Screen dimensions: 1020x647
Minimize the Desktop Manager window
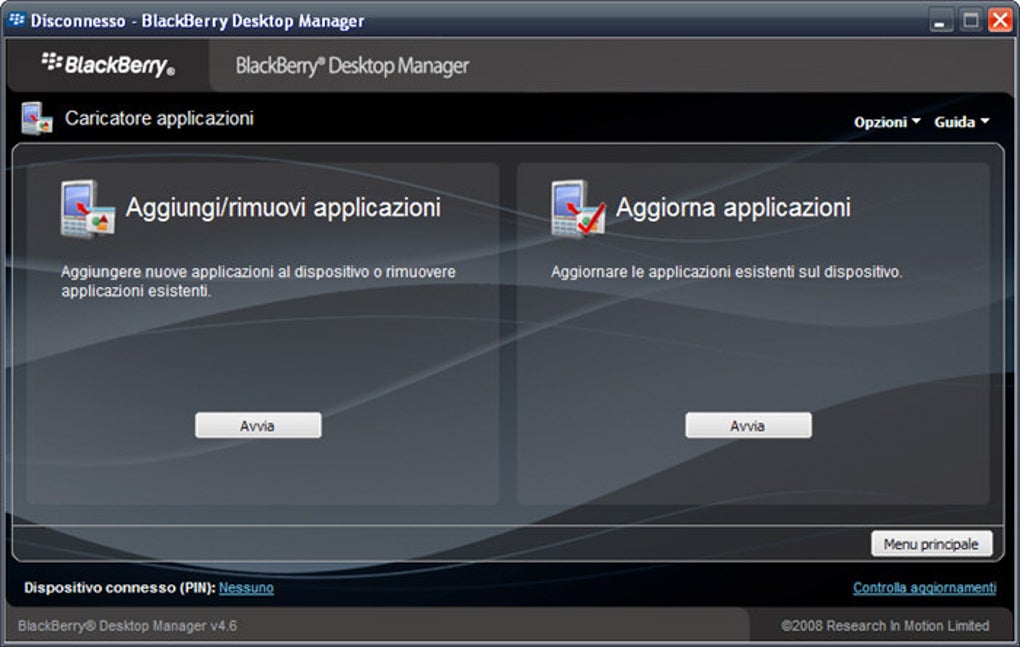939,20
